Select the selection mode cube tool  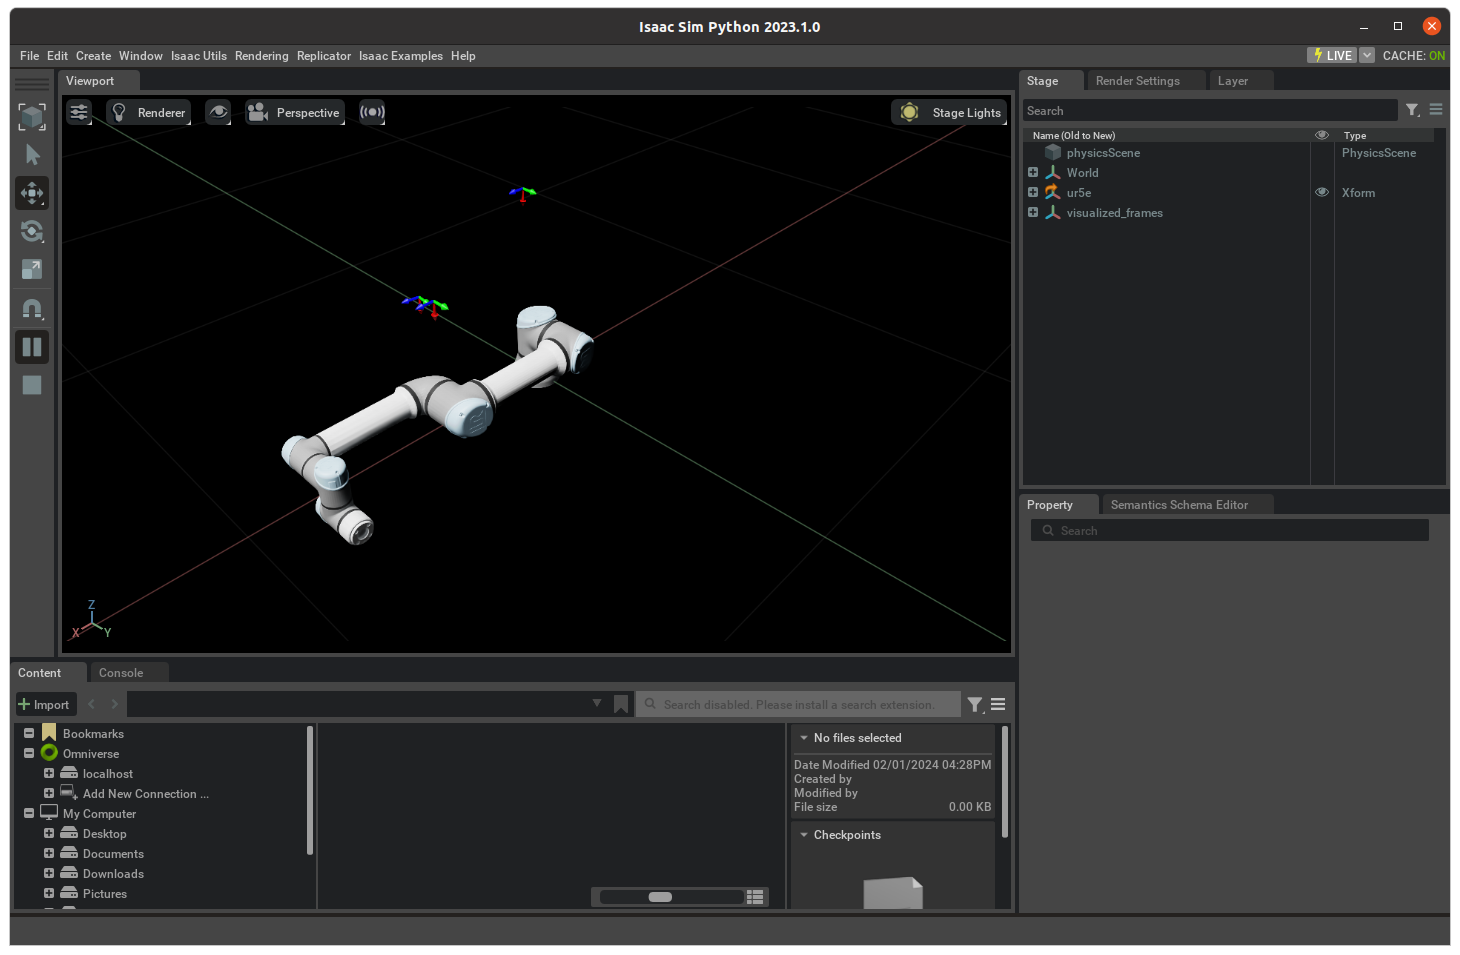(x=32, y=117)
